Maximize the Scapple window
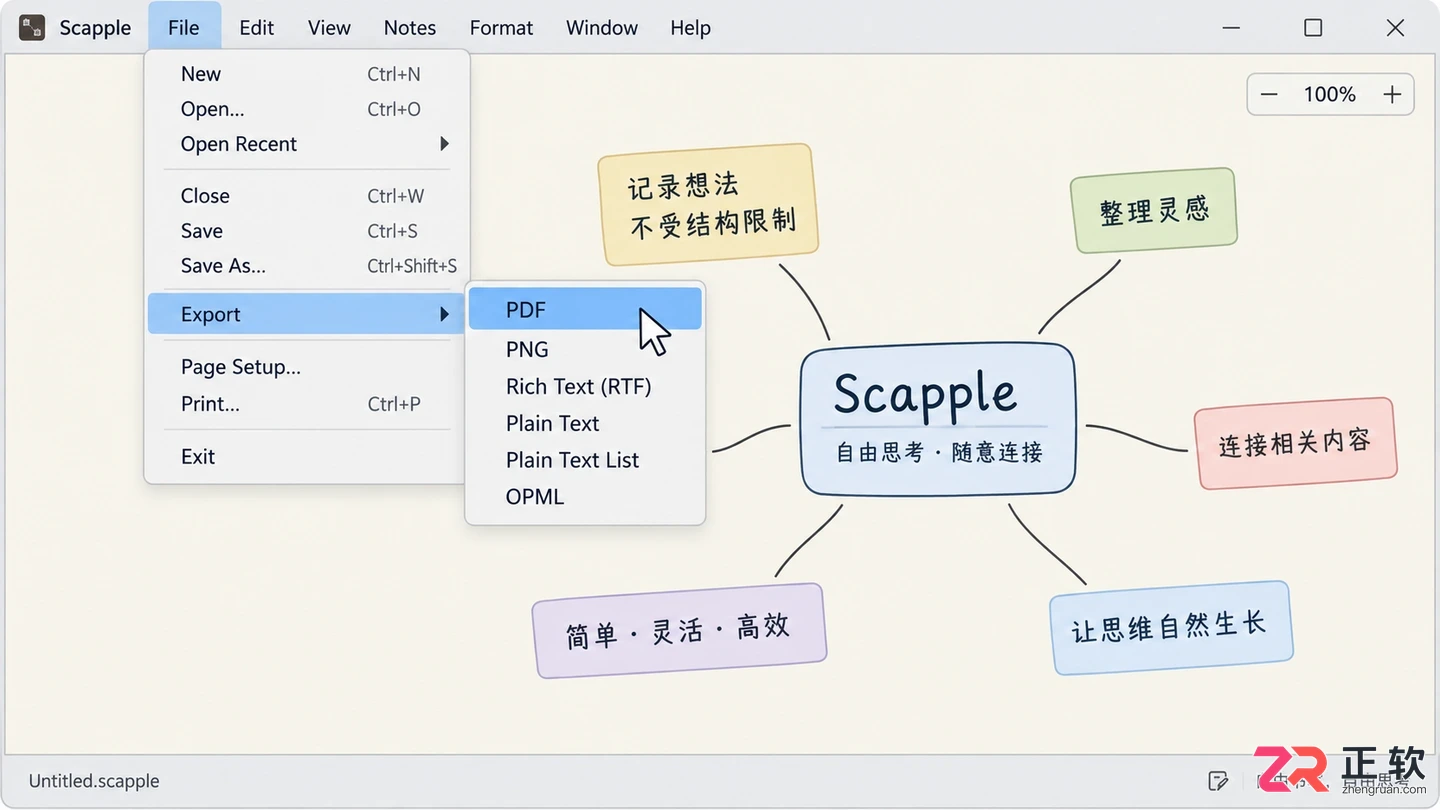This screenshot has height=810, width=1440. 1313,28
